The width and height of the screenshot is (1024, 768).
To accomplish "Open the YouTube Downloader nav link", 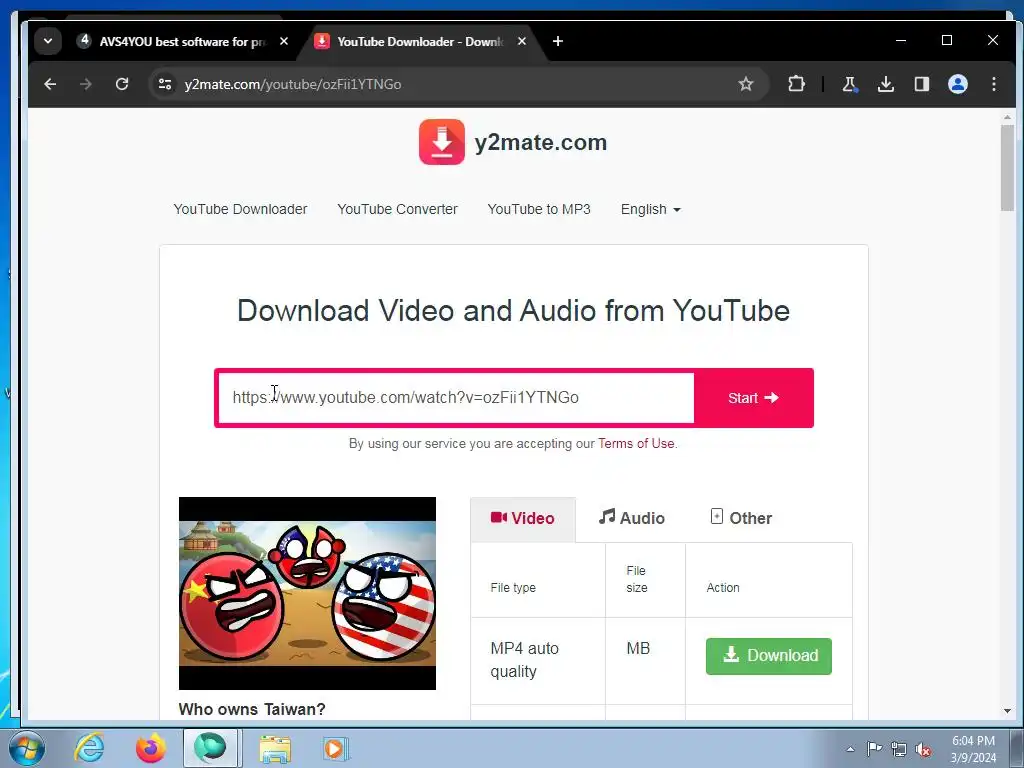I will tap(240, 209).
